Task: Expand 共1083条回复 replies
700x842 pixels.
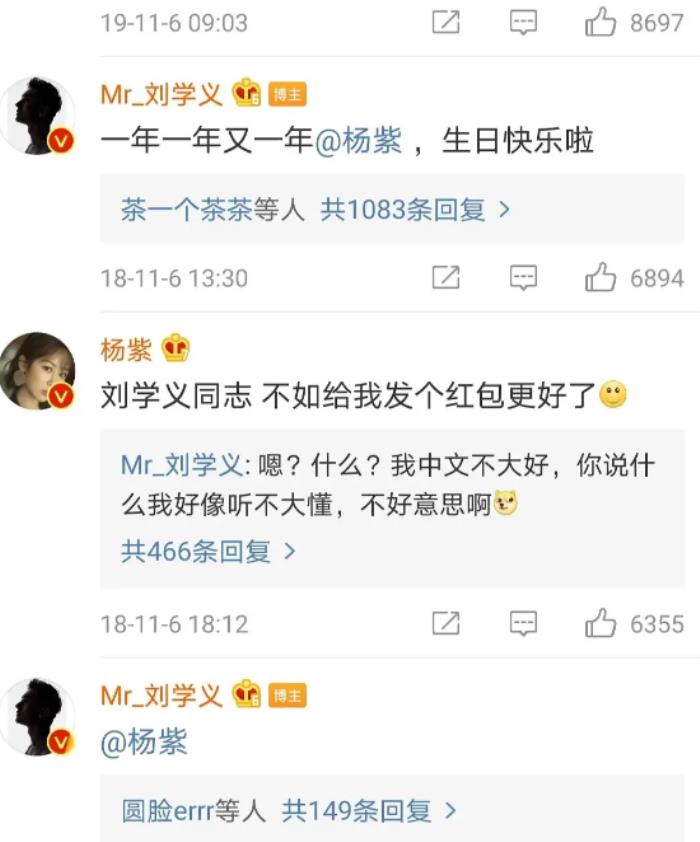Action: point(415,209)
